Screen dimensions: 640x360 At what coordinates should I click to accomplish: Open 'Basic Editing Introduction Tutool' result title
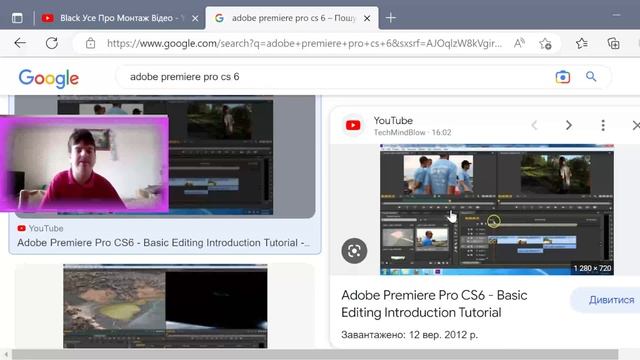click(x=163, y=243)
